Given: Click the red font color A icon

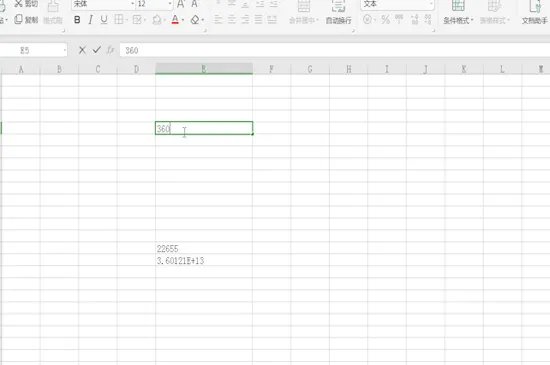Looking at the screenshot, I should pos(175,20).
